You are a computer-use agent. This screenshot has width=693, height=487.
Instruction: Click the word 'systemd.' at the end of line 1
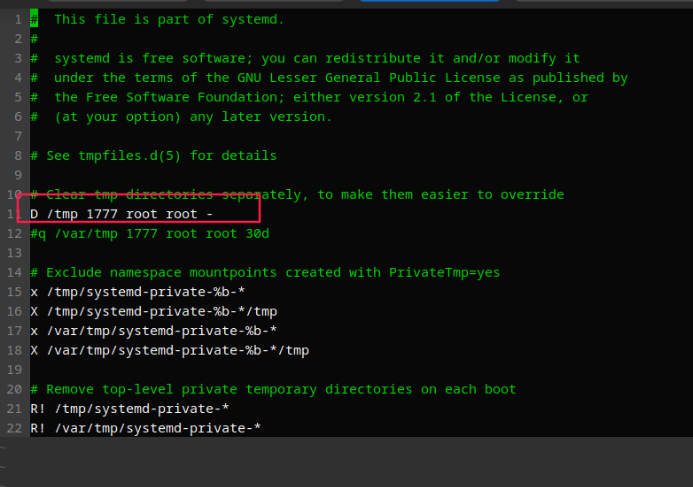click(253, 19)
